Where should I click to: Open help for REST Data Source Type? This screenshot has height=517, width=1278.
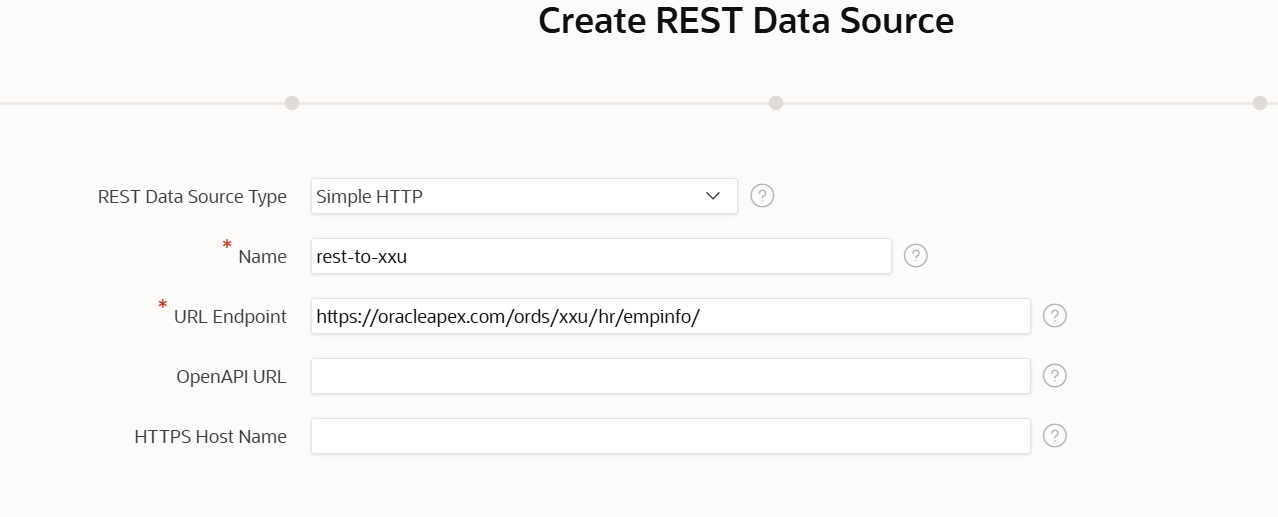coord(762,196)
